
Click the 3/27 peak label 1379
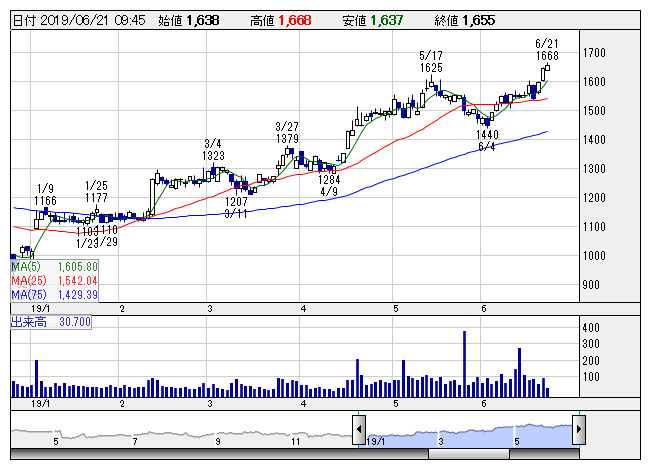287,138
